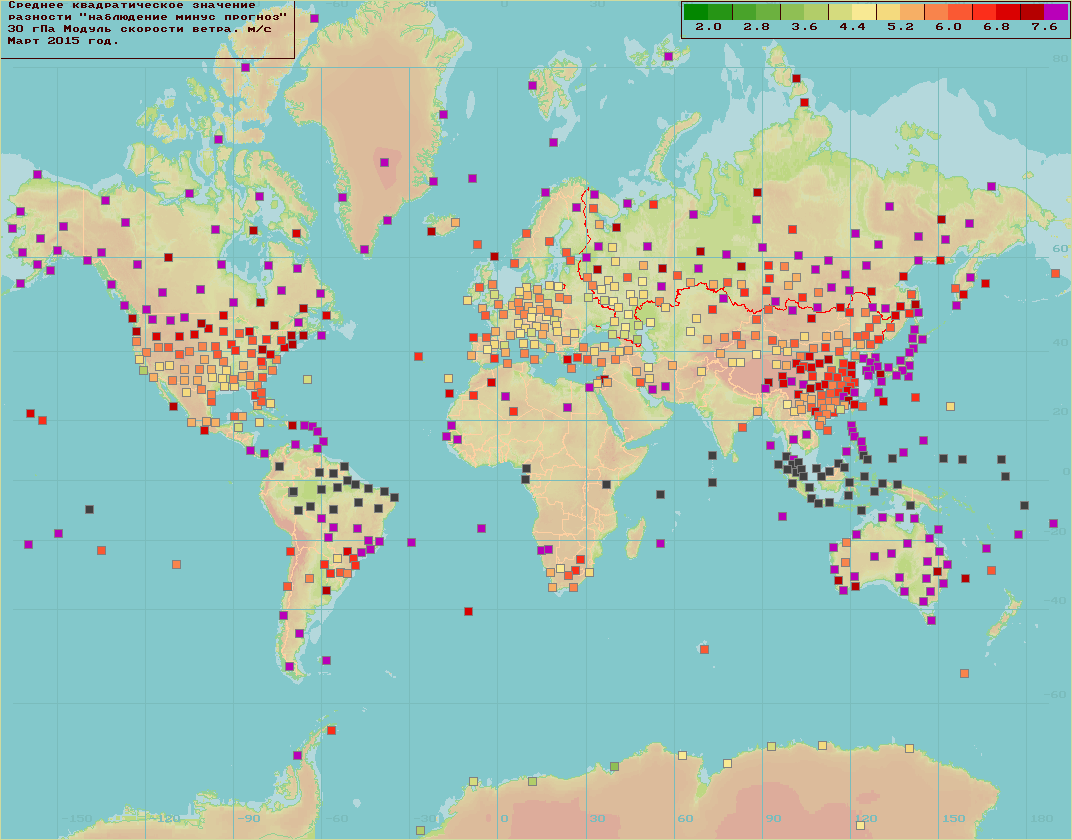Viewport: 1072px width, 840px height.
Task: Click the date text 'Март 2015 год.'
Action: point(63,40)
